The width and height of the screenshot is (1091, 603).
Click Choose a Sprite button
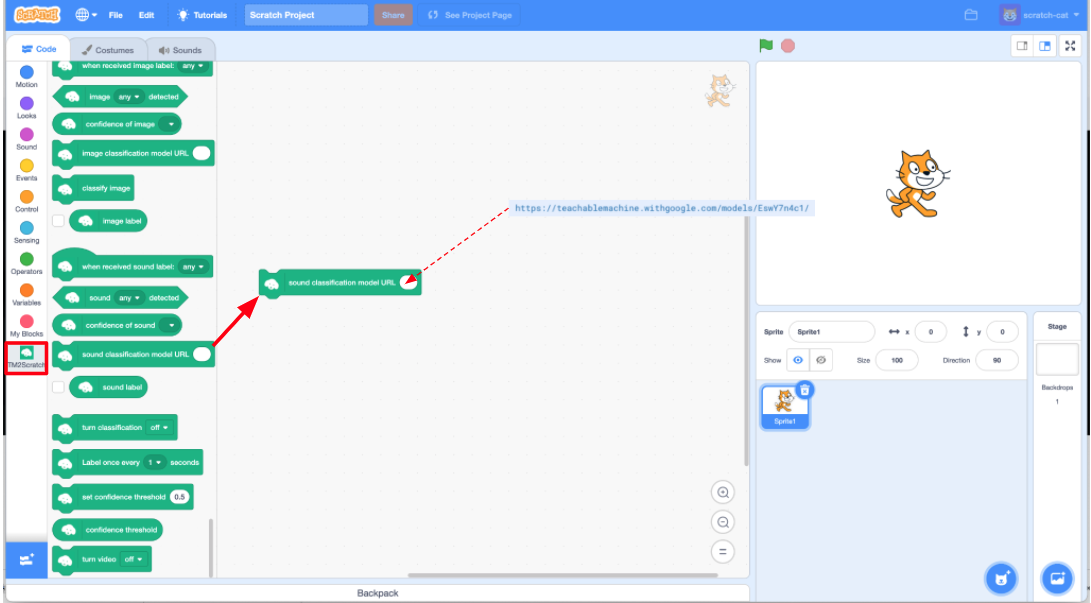(1001, 578)
